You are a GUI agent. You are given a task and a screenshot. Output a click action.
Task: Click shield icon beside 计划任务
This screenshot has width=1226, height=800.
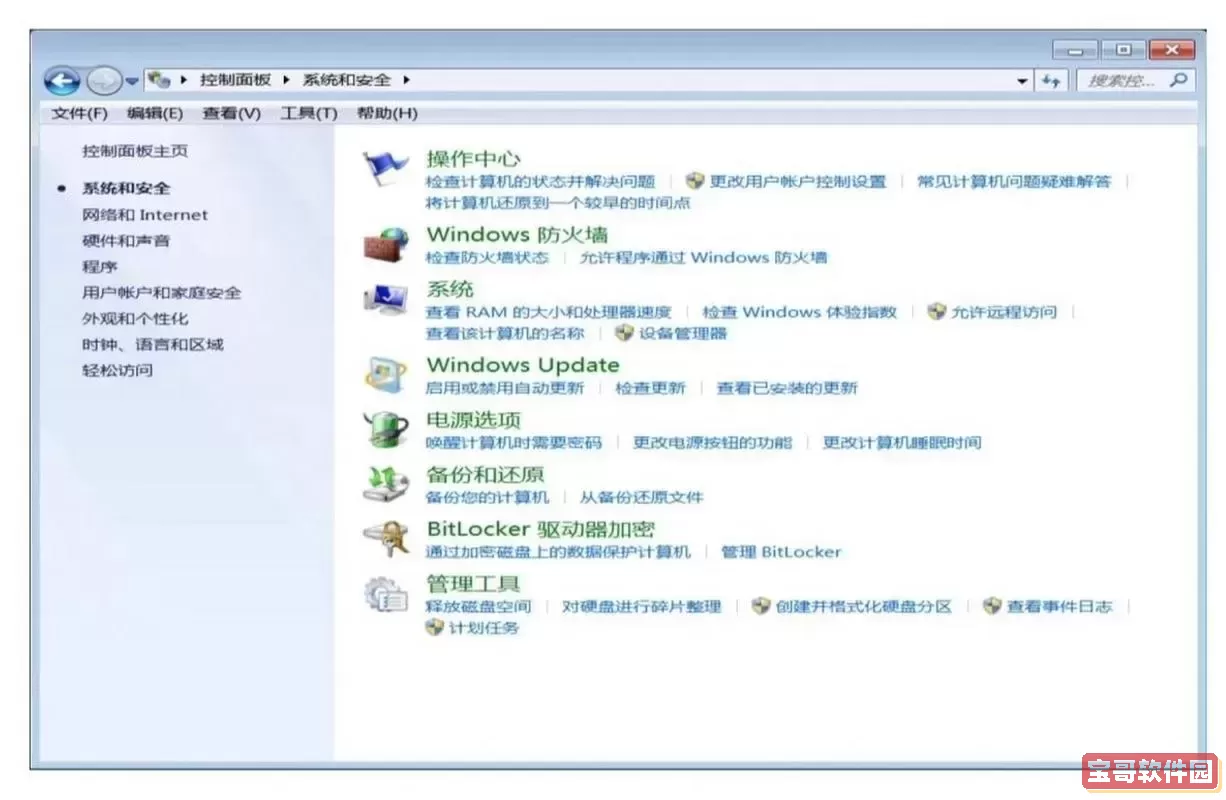pyautogui.click(x=434, y=628)
